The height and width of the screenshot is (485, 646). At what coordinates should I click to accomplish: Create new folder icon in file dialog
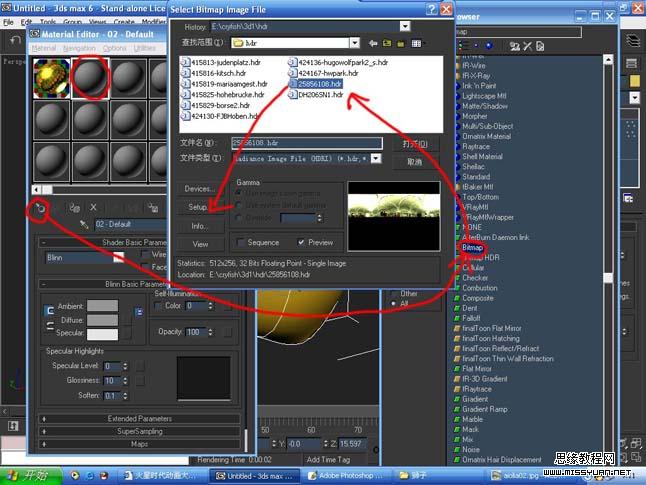(400, 44)
